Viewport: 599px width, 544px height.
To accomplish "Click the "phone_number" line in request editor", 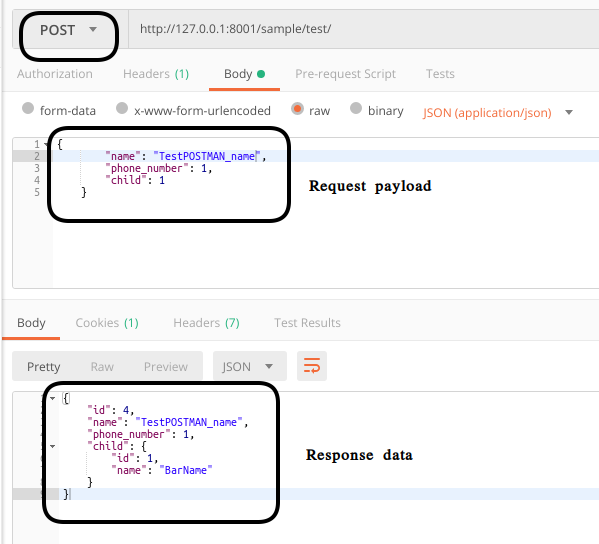I will (159, 168).
